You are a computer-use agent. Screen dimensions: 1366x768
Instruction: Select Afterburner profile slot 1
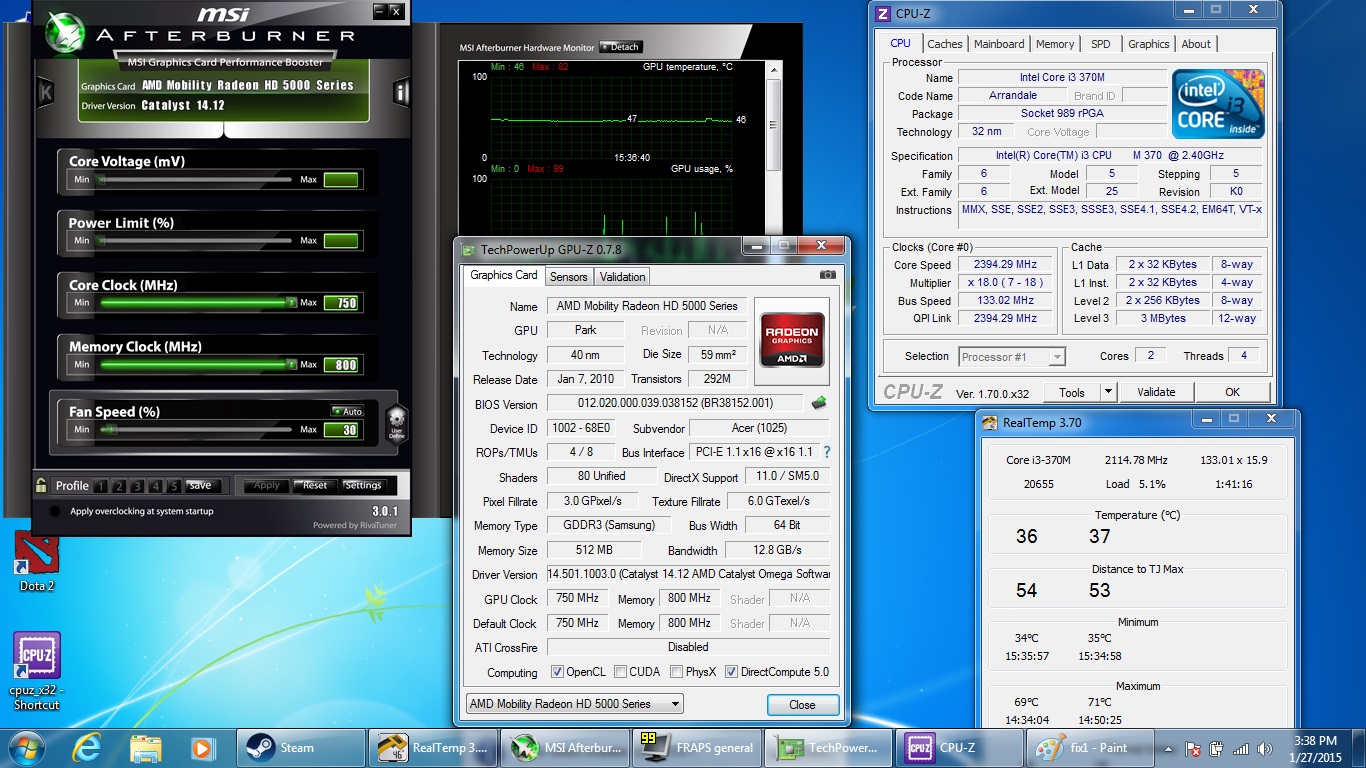(x=102, y=486)
